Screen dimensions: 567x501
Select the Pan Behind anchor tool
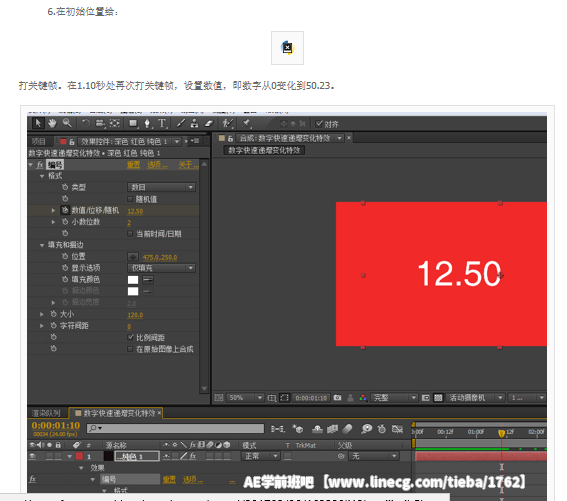click(115, 123)
